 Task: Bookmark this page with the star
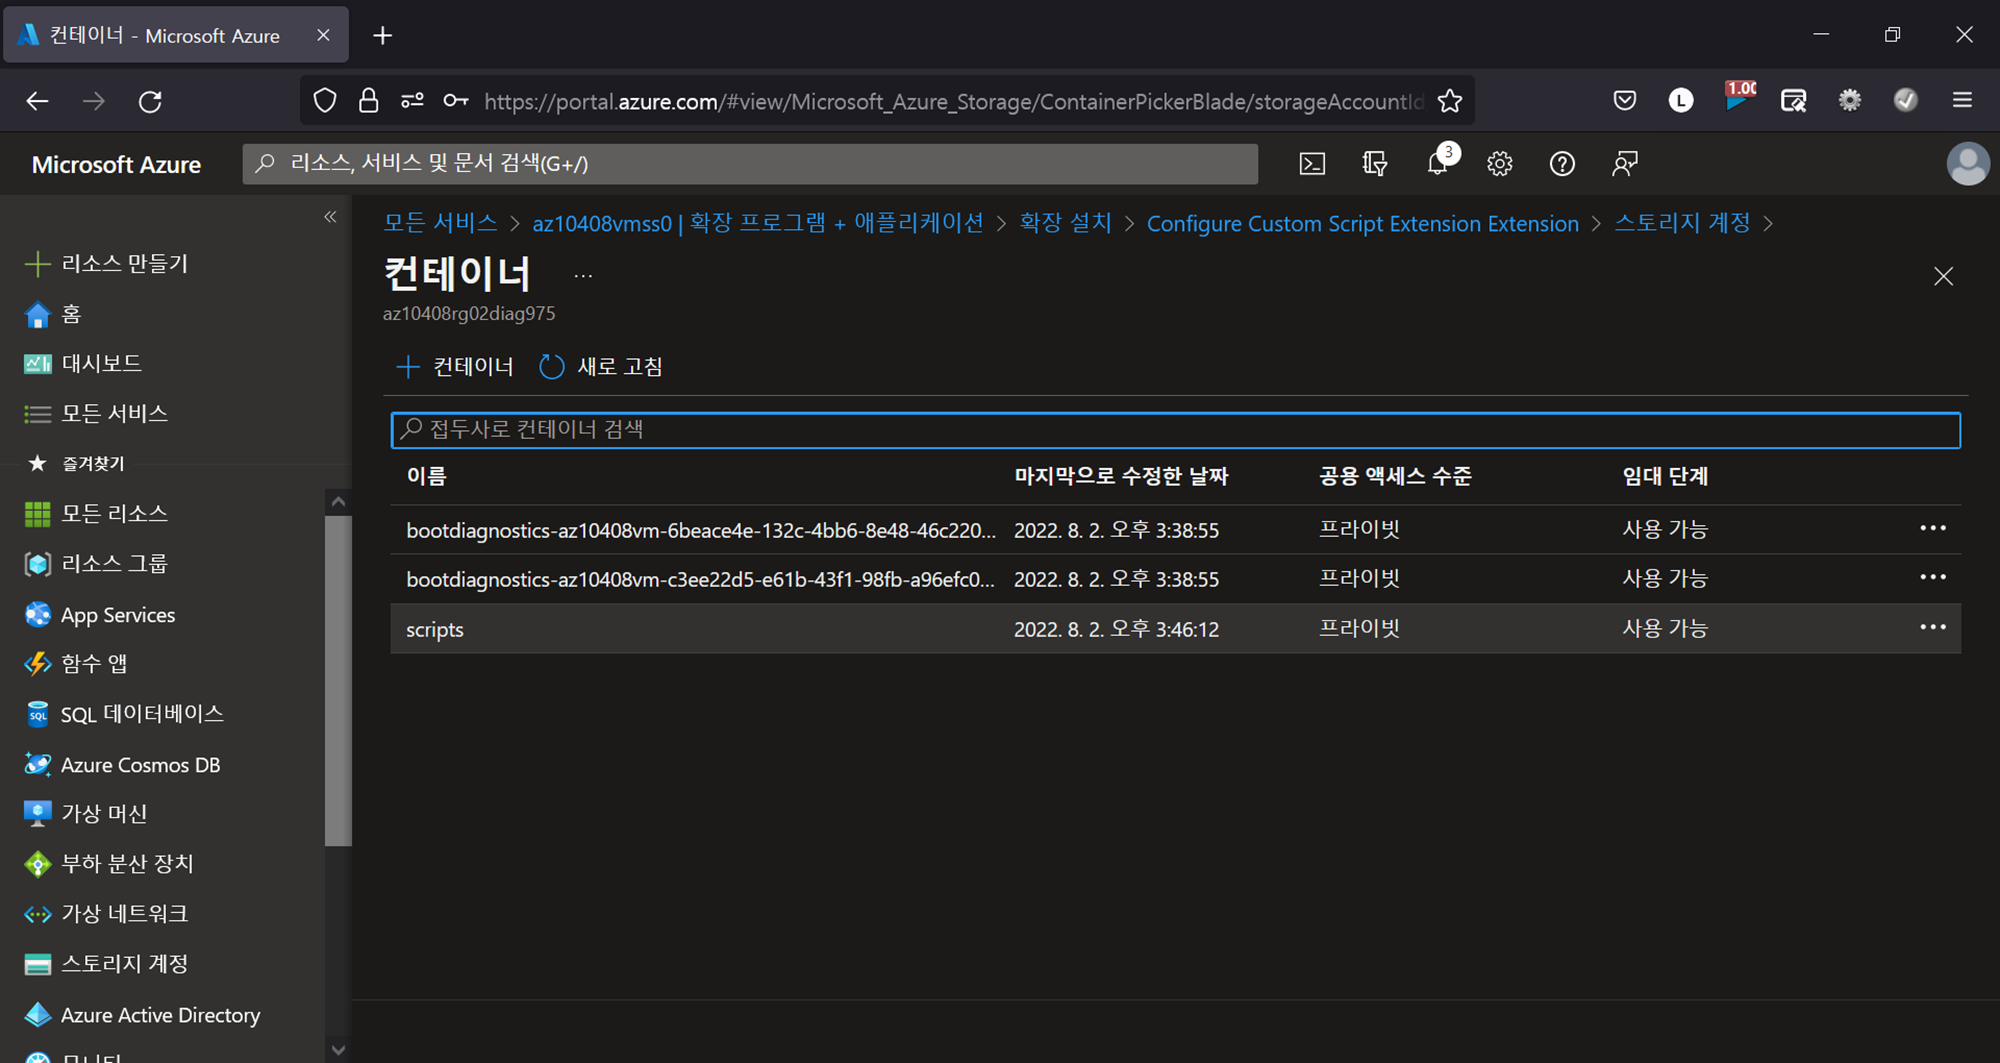coord(1450,101)
